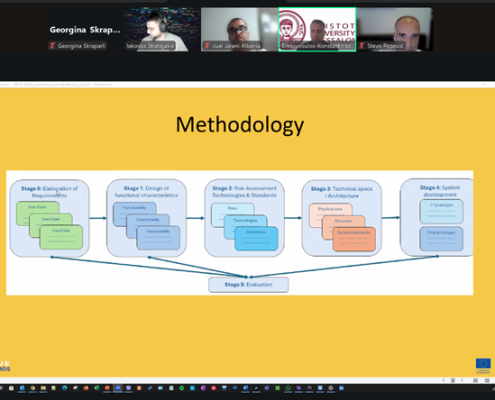Click the Stage 3: Technical specs heading
The height and width of the screenshot is (400, 495).
tap(342, 192)
